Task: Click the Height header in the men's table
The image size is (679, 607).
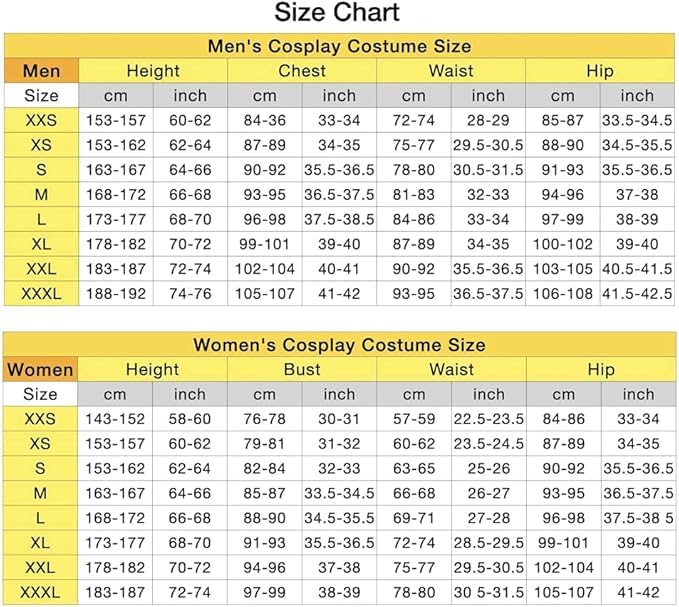Action: 153,71
